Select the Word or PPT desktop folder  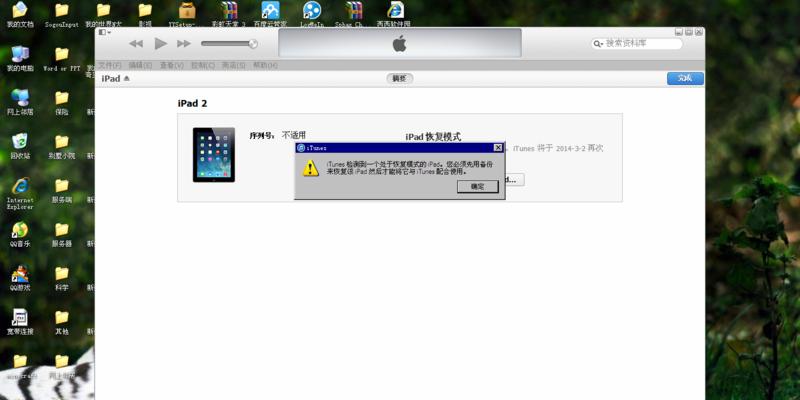coord(62,58)
